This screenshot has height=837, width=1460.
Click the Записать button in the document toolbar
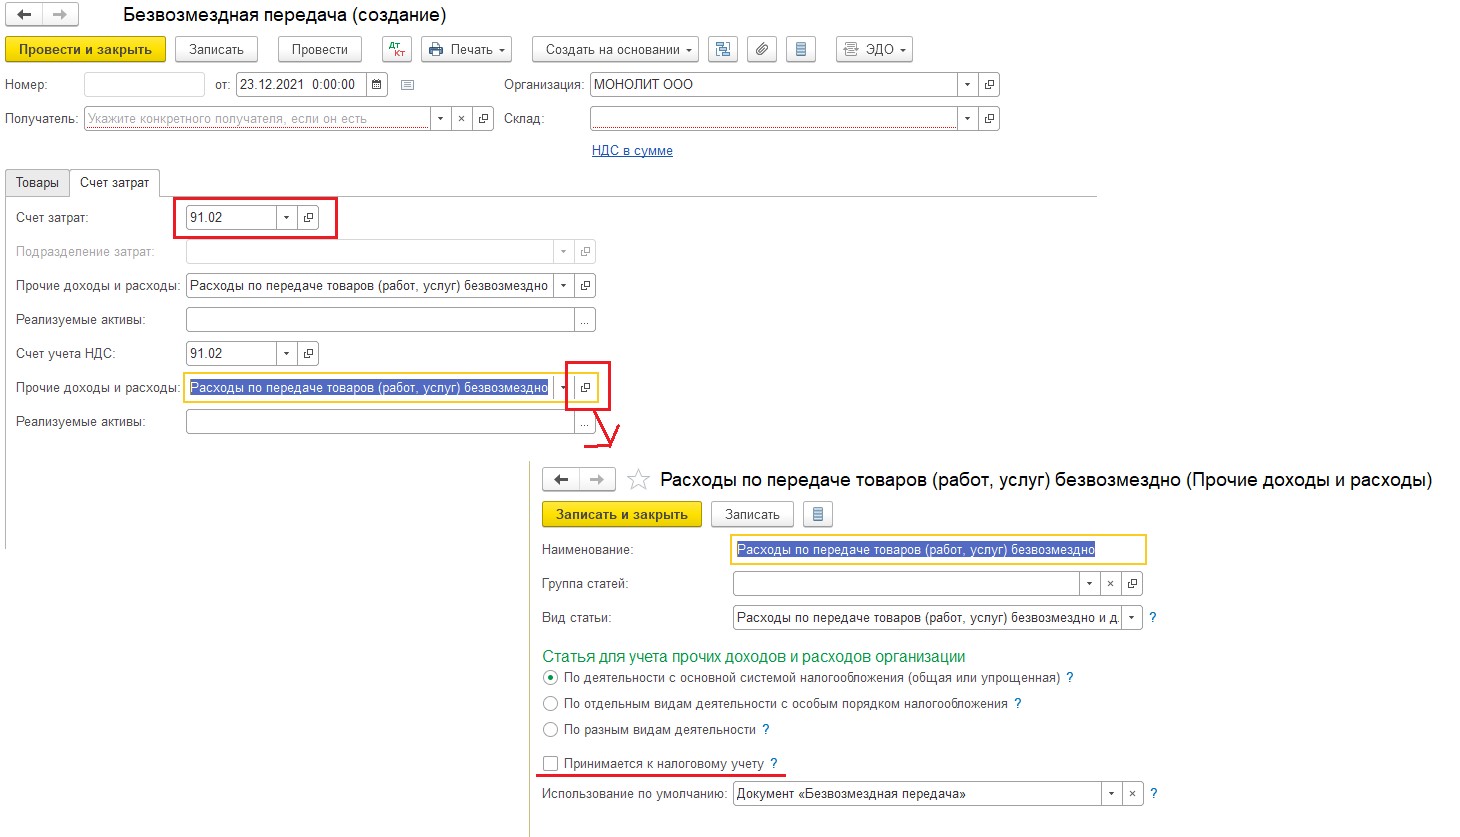pos(216,49)
